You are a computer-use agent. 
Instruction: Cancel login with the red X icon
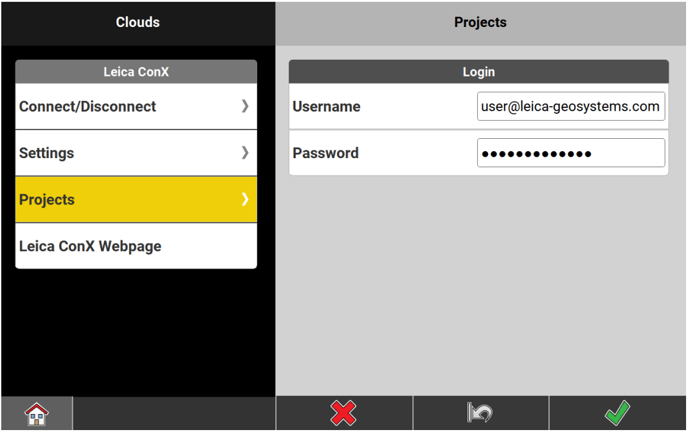point(344,413)
